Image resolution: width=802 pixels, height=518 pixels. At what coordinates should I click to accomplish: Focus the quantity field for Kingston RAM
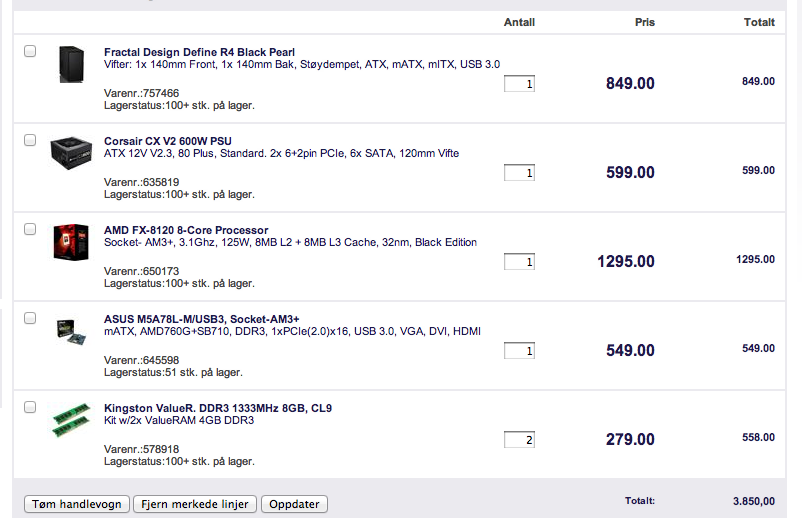[x=519, y=440]
